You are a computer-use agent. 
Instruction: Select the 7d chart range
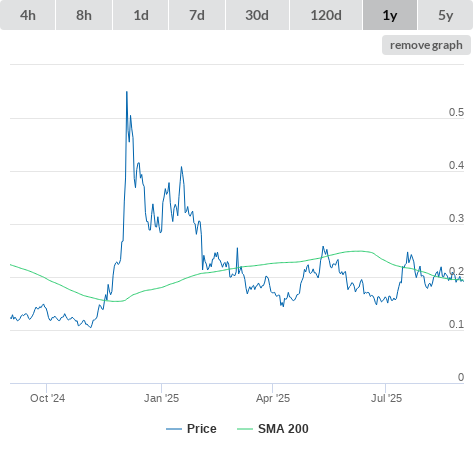197,15
